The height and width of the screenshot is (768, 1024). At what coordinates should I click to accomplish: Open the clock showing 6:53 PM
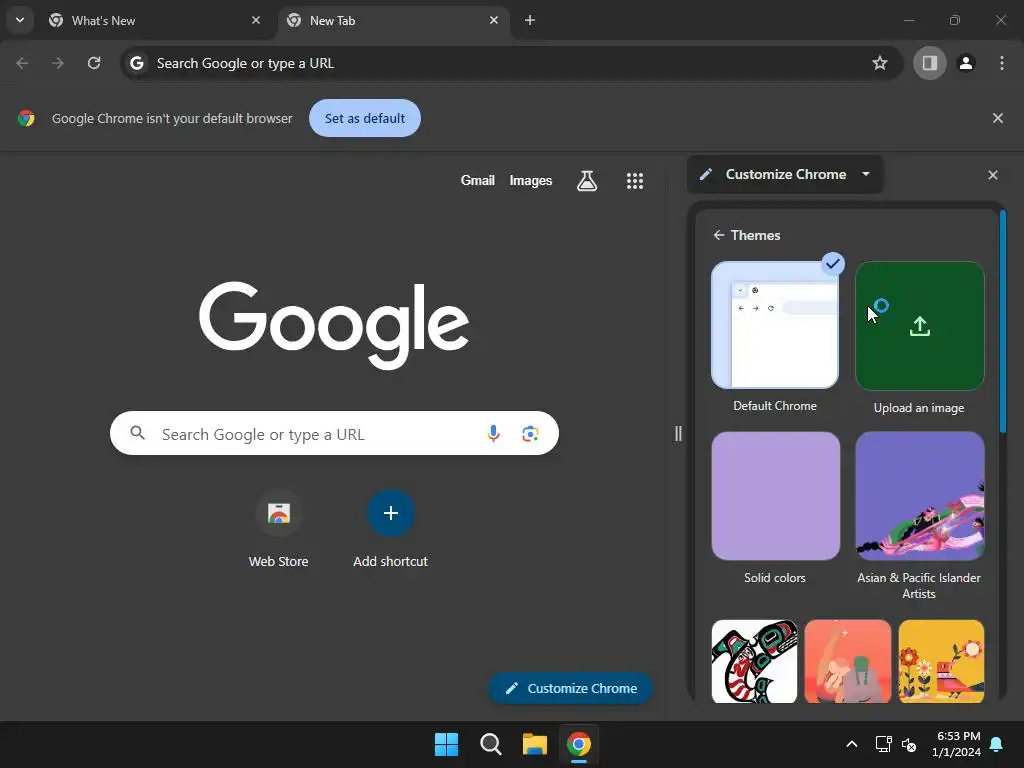pyautogui.click(x=956, y=744)
